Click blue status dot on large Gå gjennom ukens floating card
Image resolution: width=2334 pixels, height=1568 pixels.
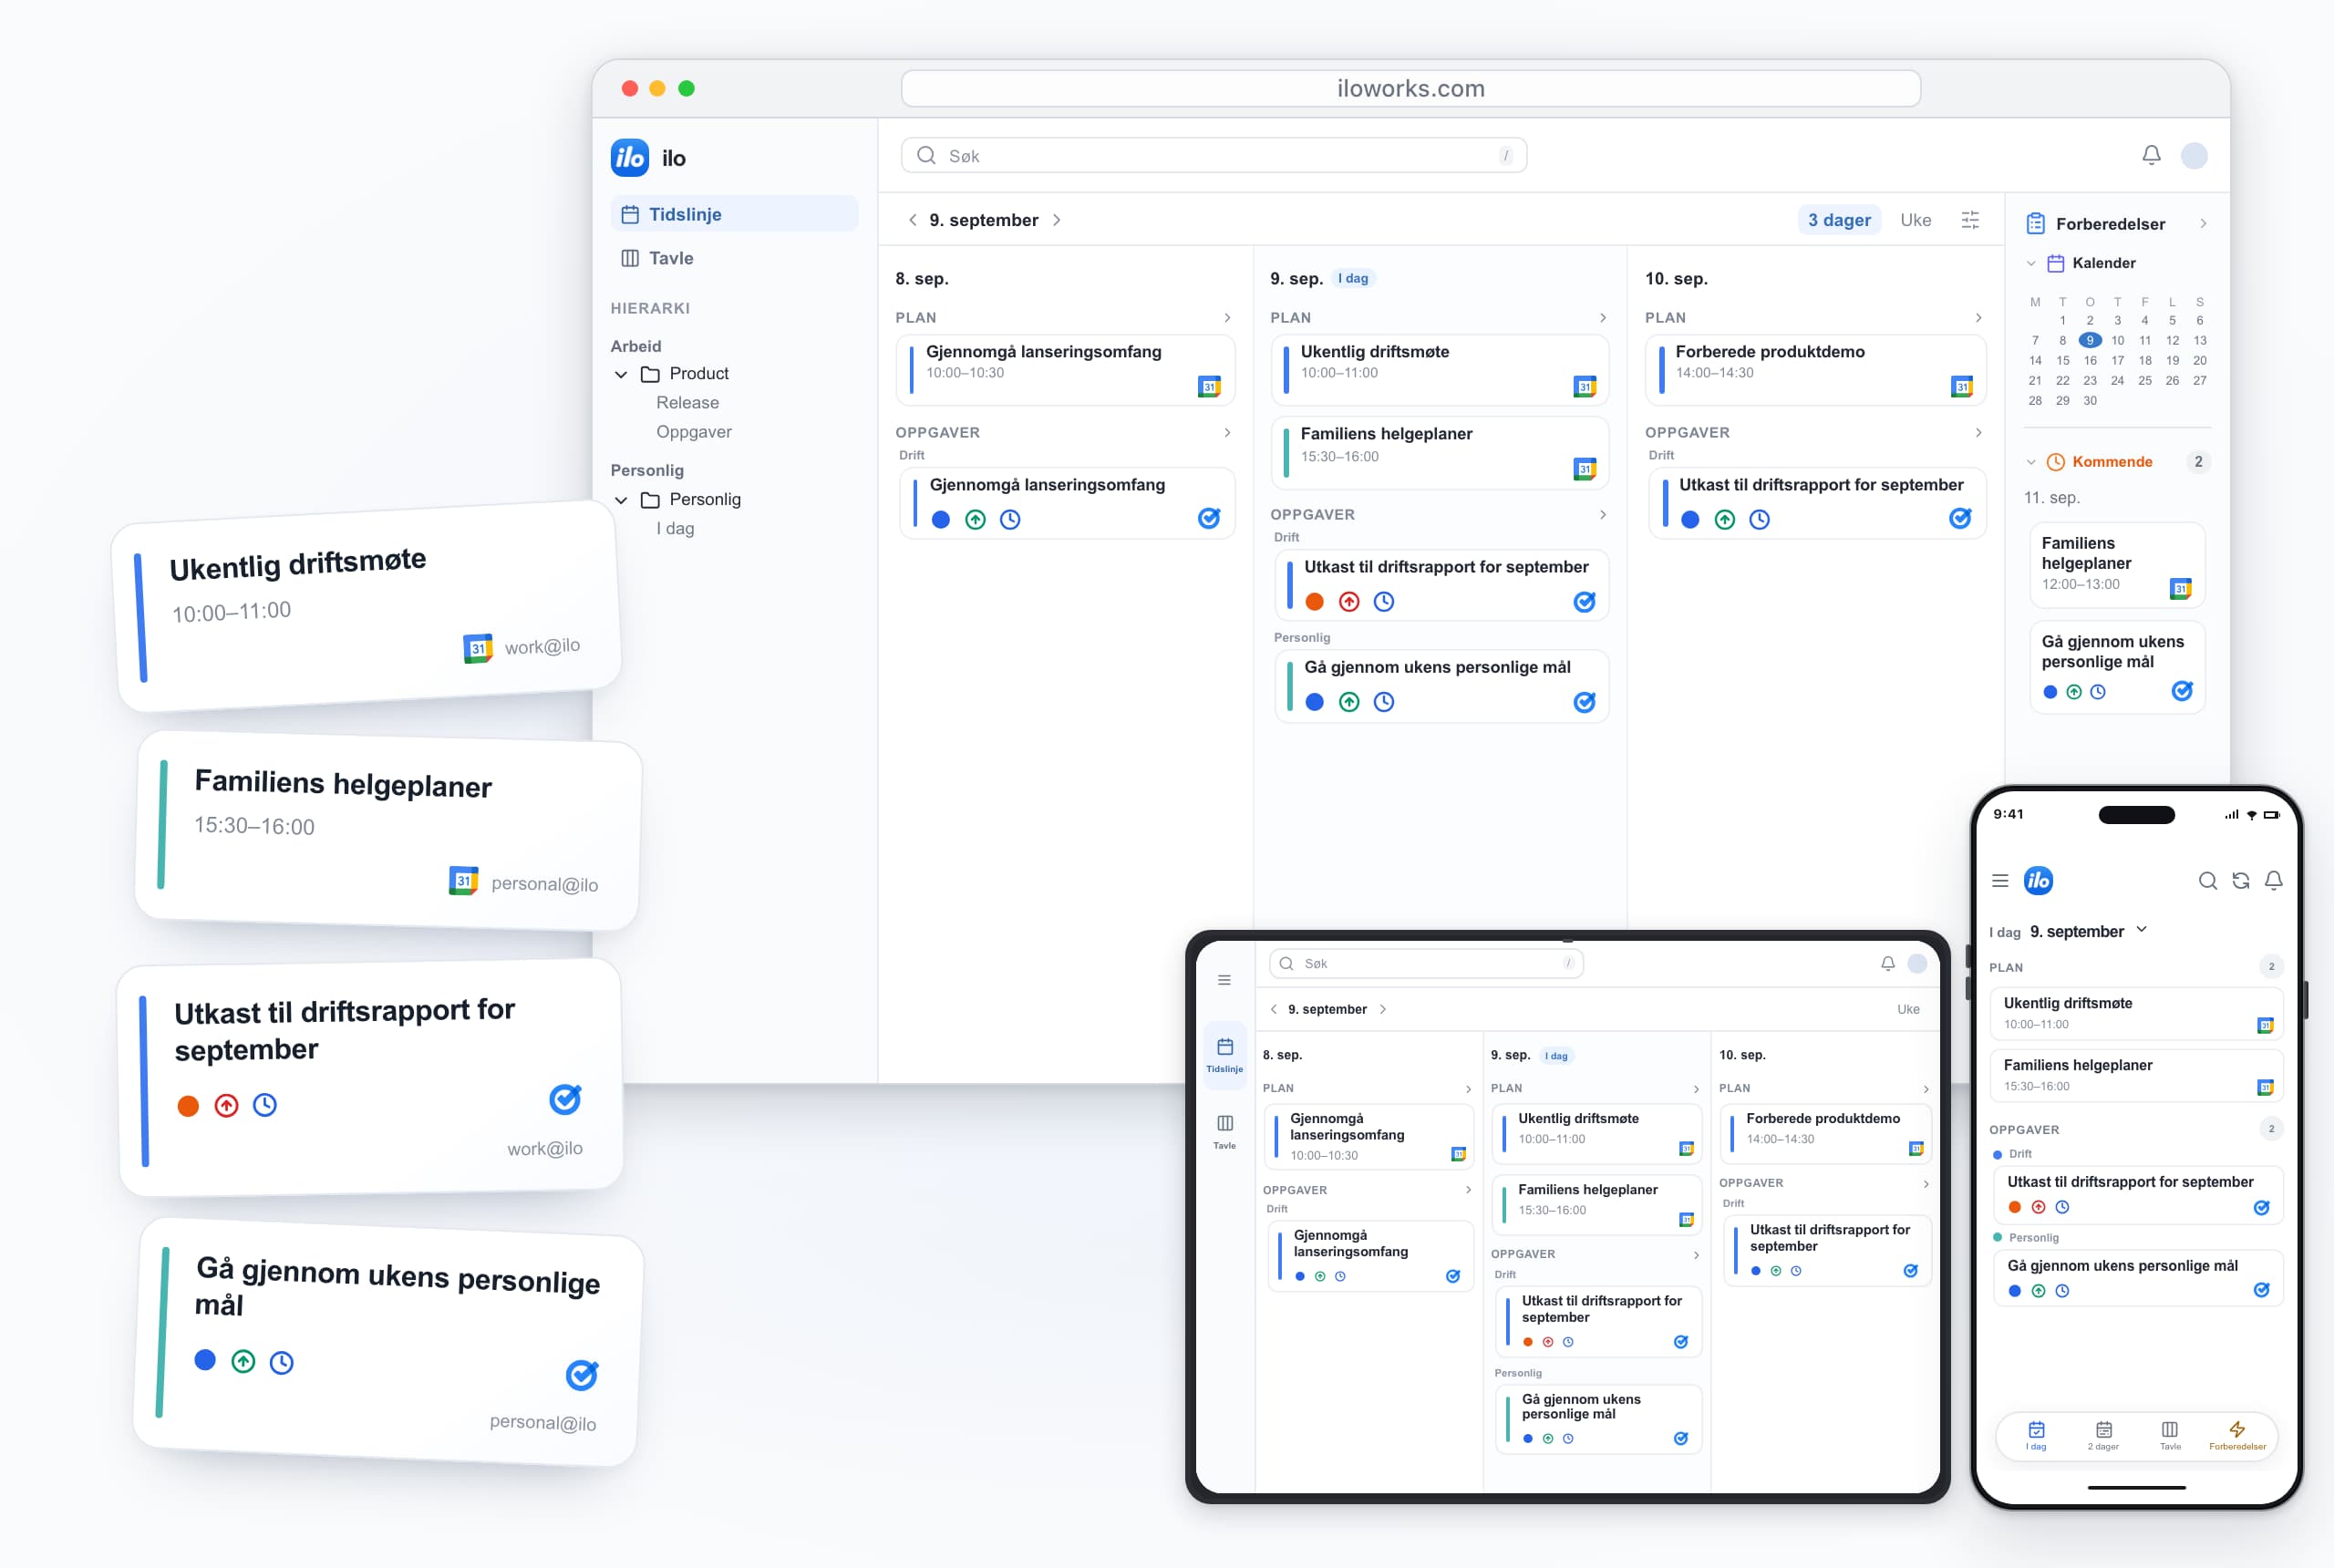click(x=205, y=1359)
